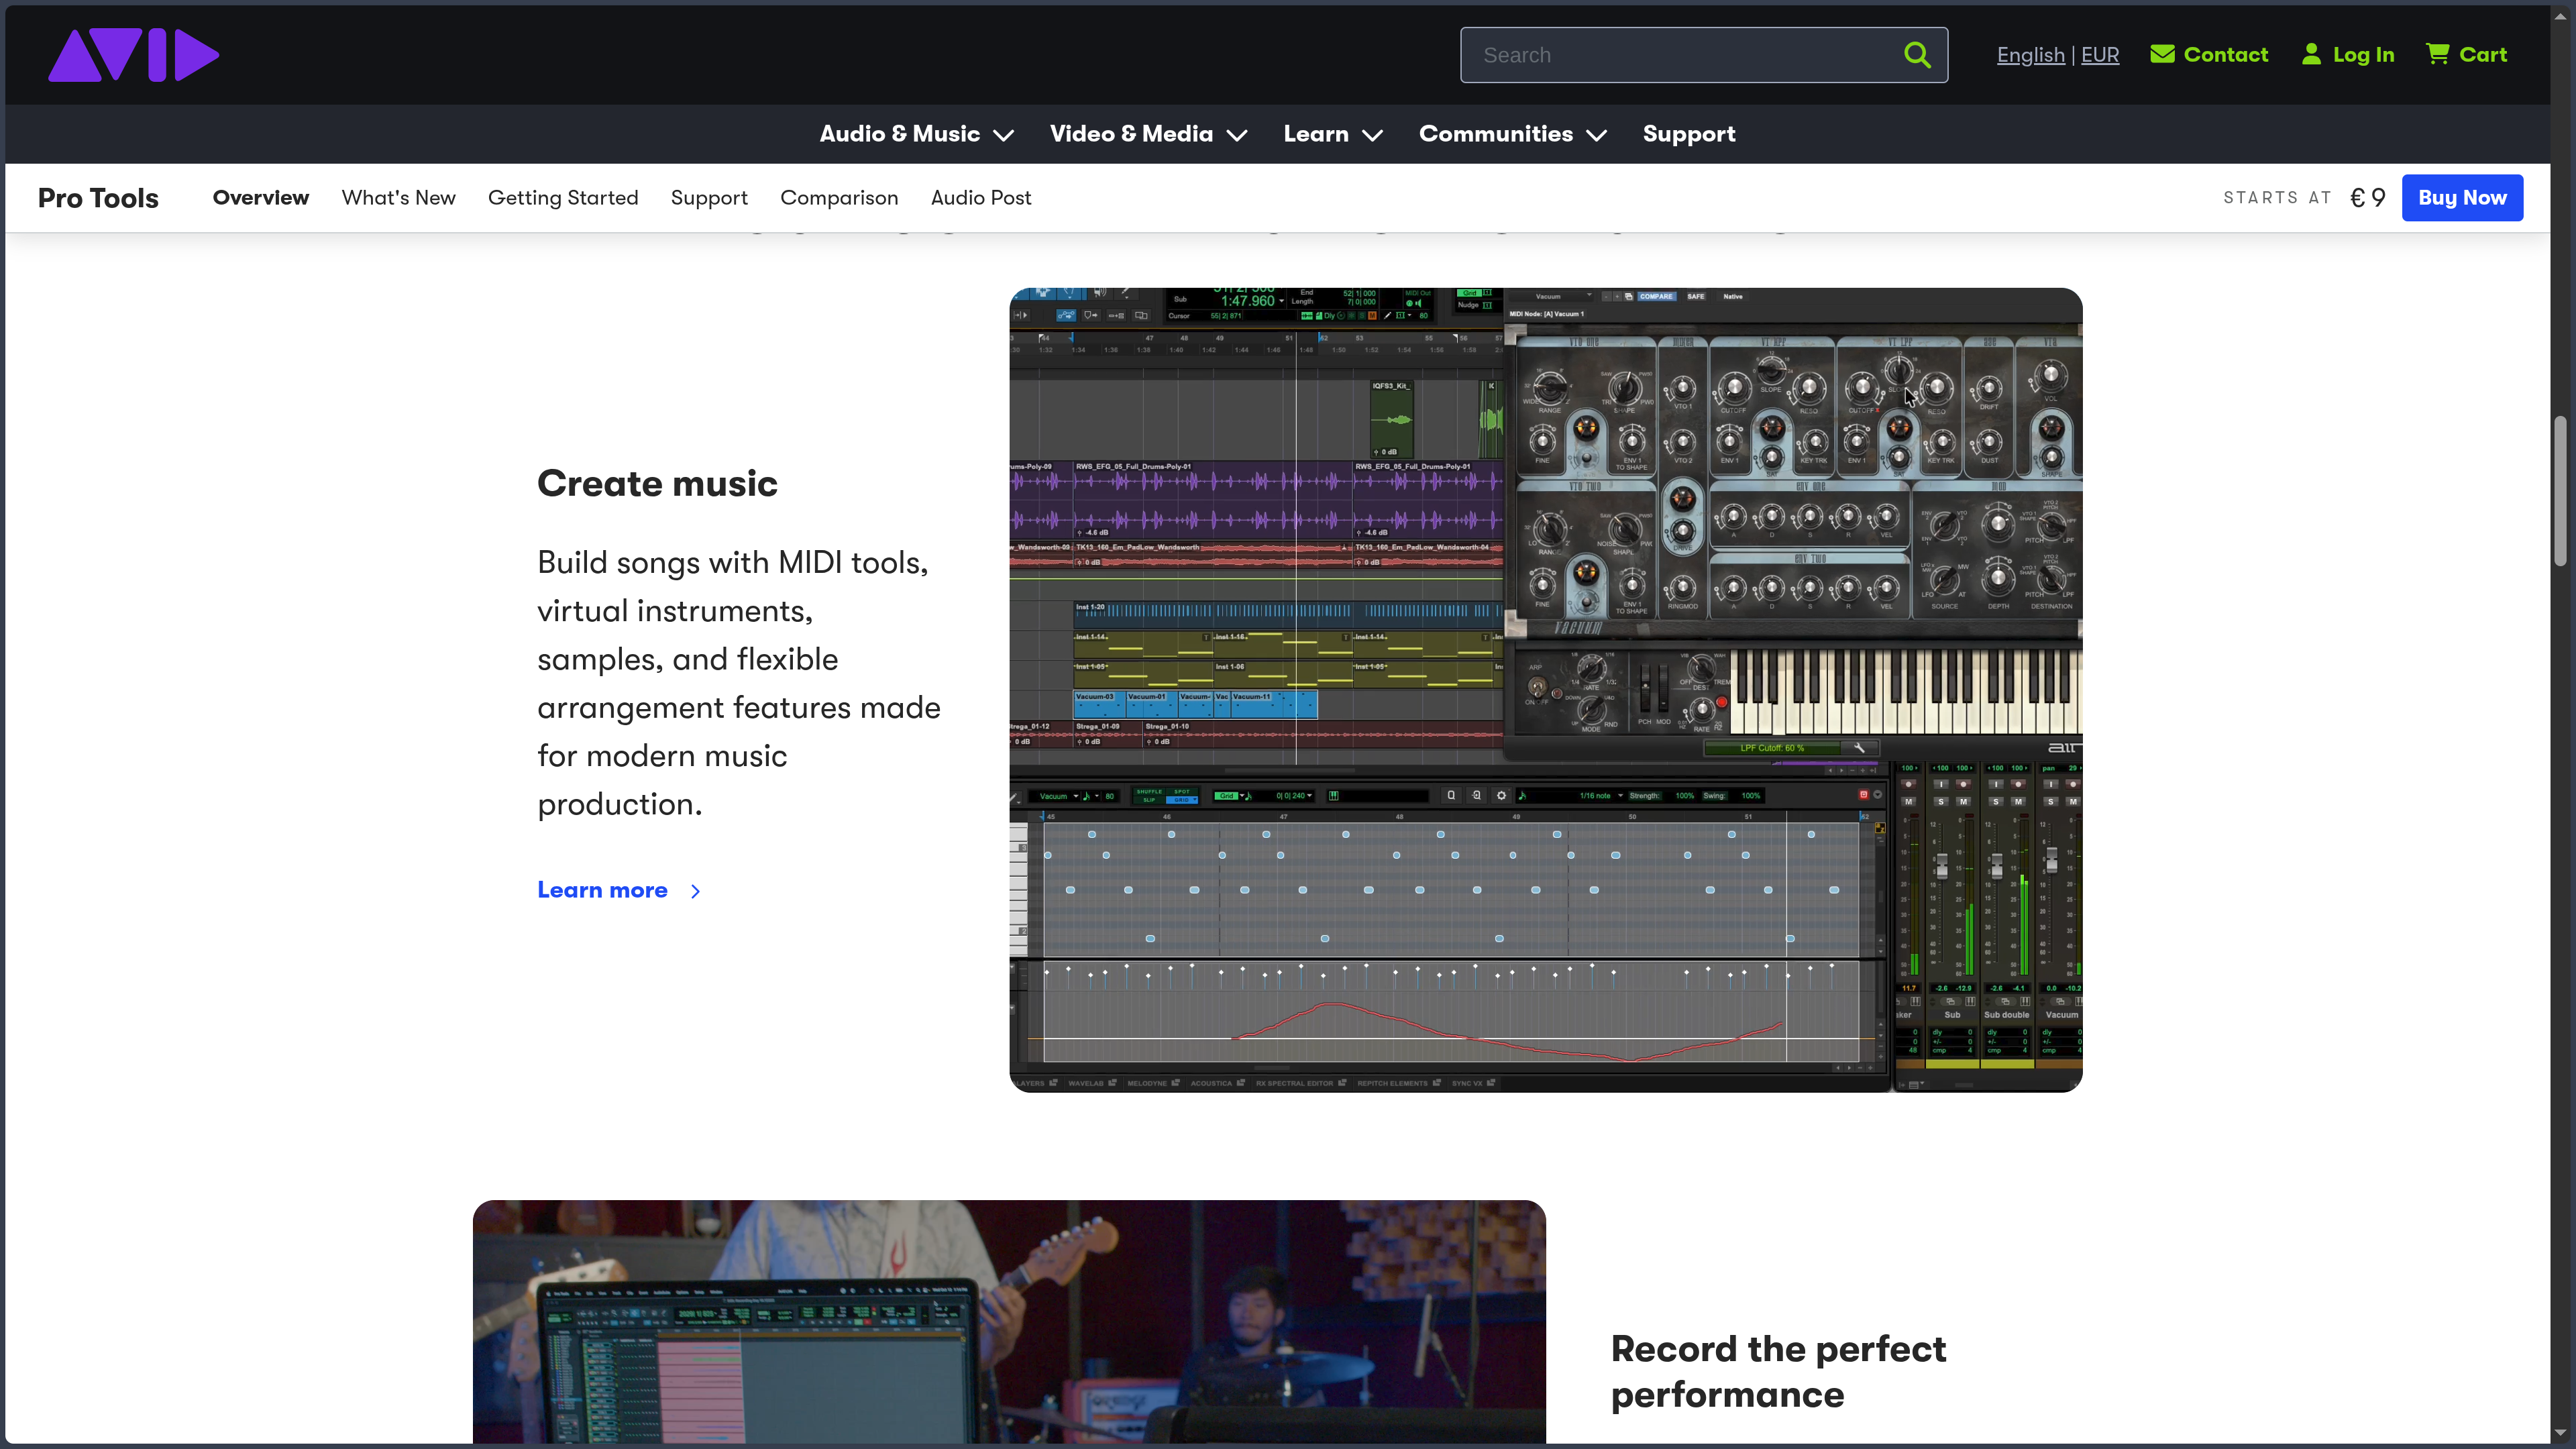Click the Create music heading
The height and width of the screenshot is (1449, 2576).
657,484
